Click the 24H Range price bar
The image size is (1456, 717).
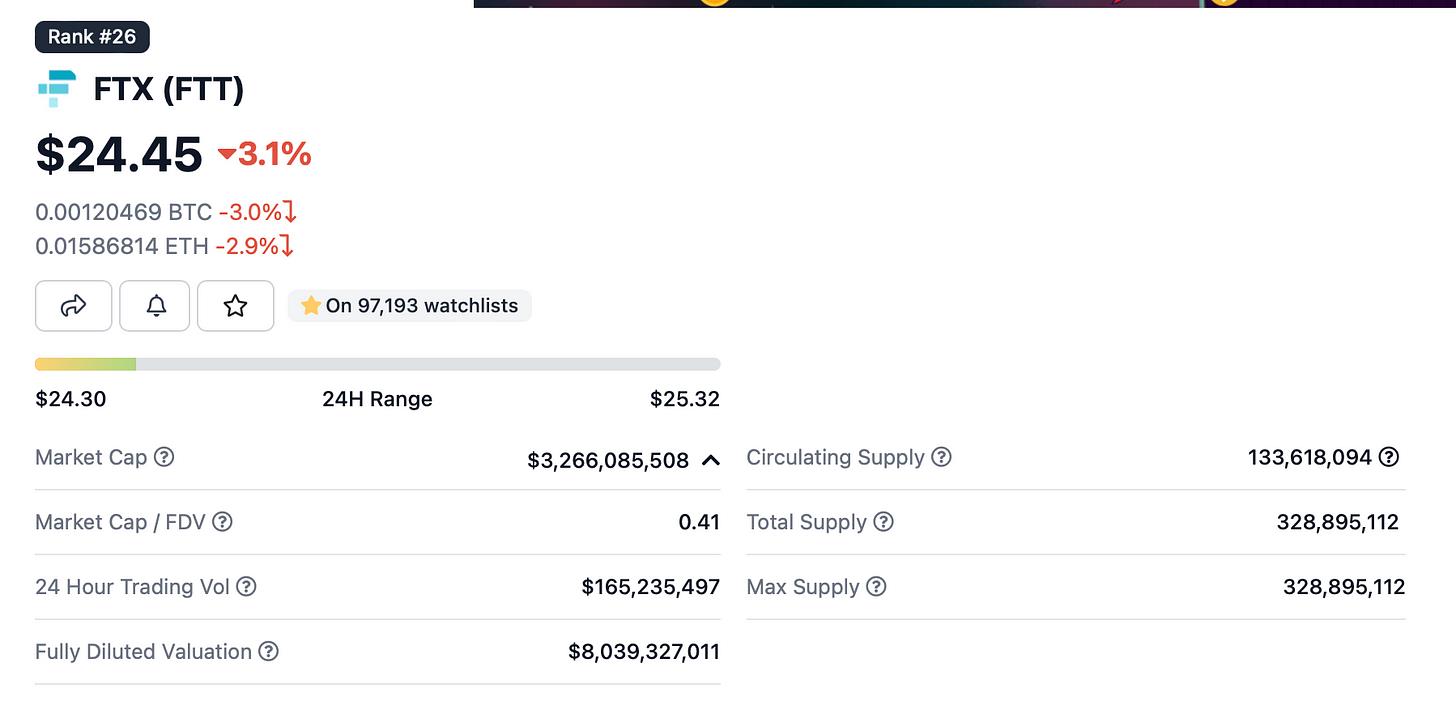[x=377, y=364]
